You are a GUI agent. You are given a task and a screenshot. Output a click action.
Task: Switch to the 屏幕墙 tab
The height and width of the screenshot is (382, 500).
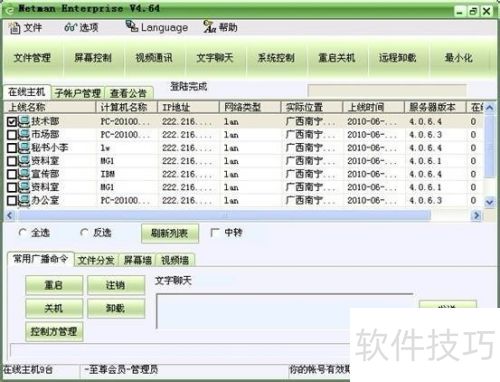click(x=137, y=260)
